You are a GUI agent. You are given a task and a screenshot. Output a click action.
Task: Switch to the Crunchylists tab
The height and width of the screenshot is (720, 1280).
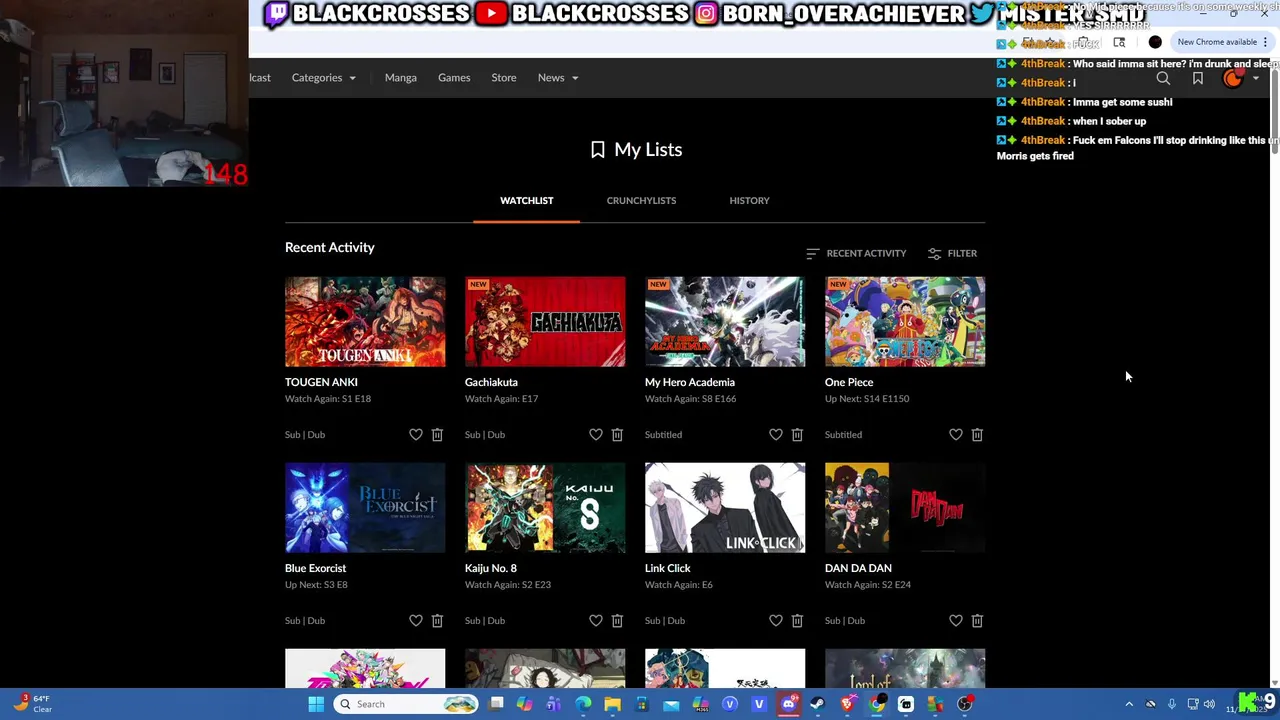click(641, 201)
